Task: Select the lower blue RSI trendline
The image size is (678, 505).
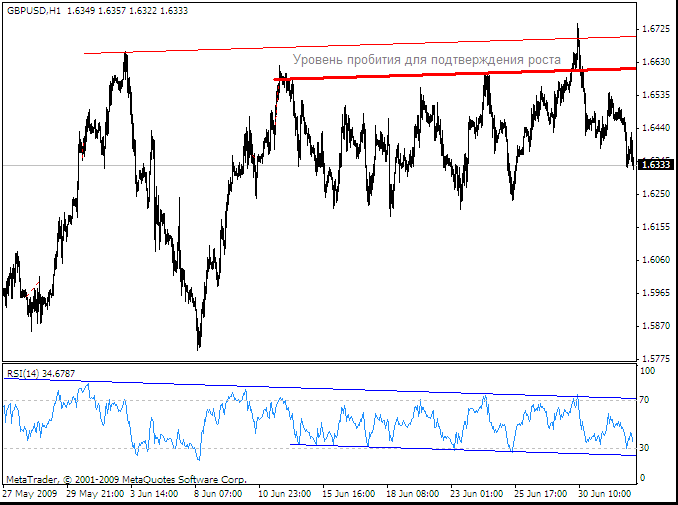Action: pos(463,450)
